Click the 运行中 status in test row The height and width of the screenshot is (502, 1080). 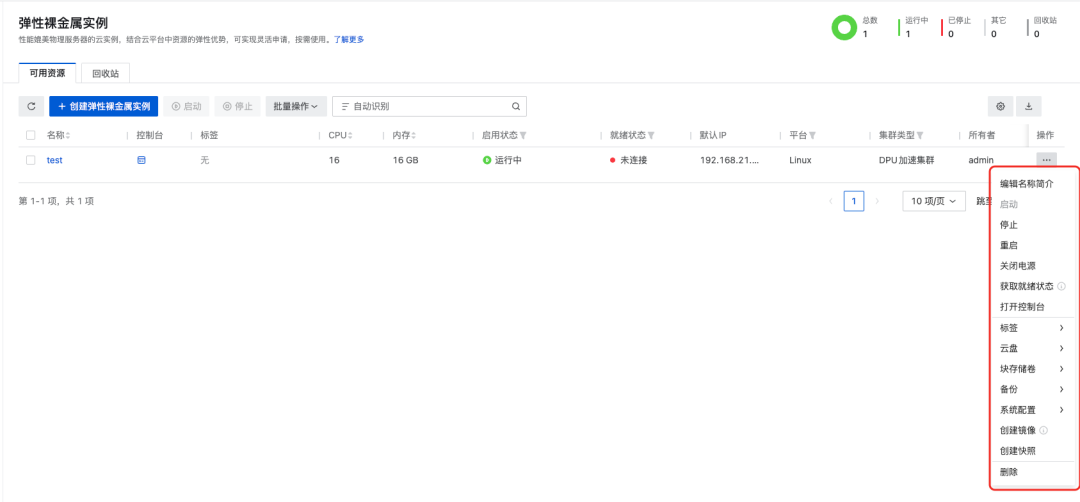coord(502,160)
